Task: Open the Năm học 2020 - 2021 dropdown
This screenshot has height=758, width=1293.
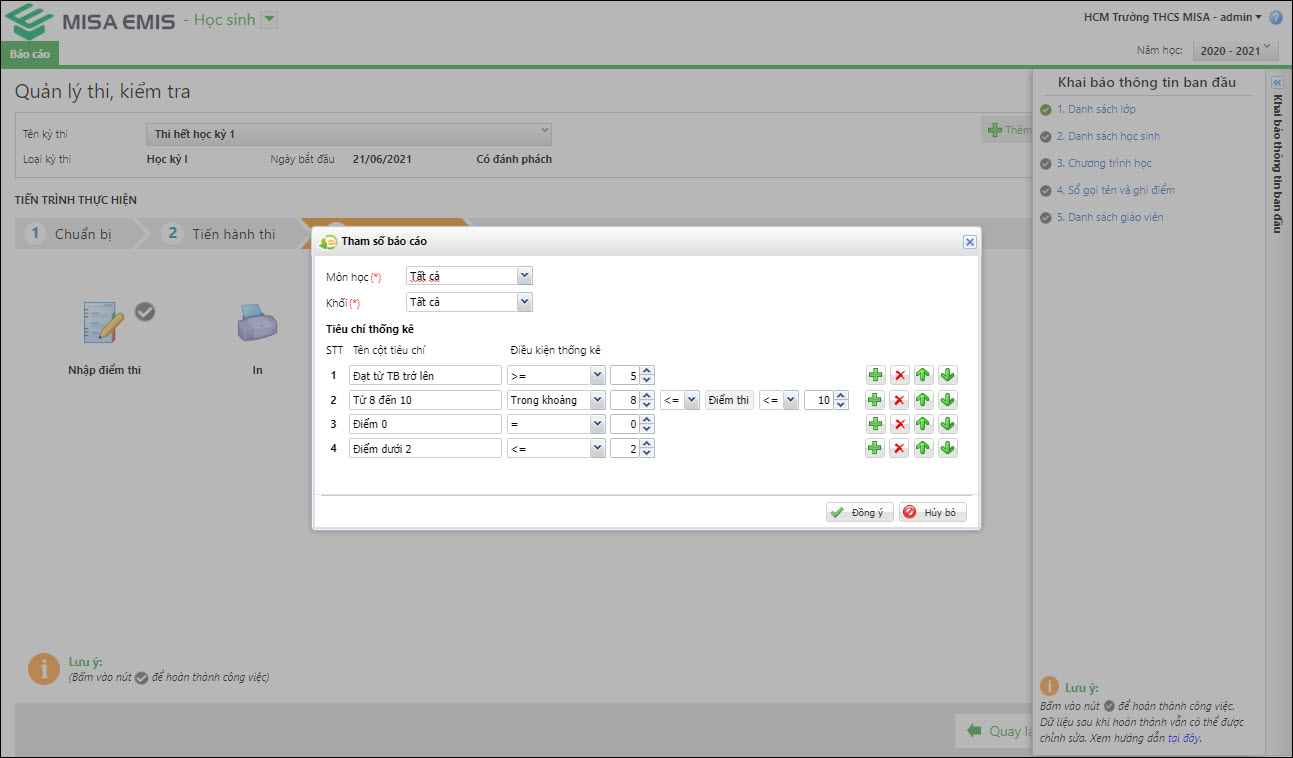Action: (1236, 50)
